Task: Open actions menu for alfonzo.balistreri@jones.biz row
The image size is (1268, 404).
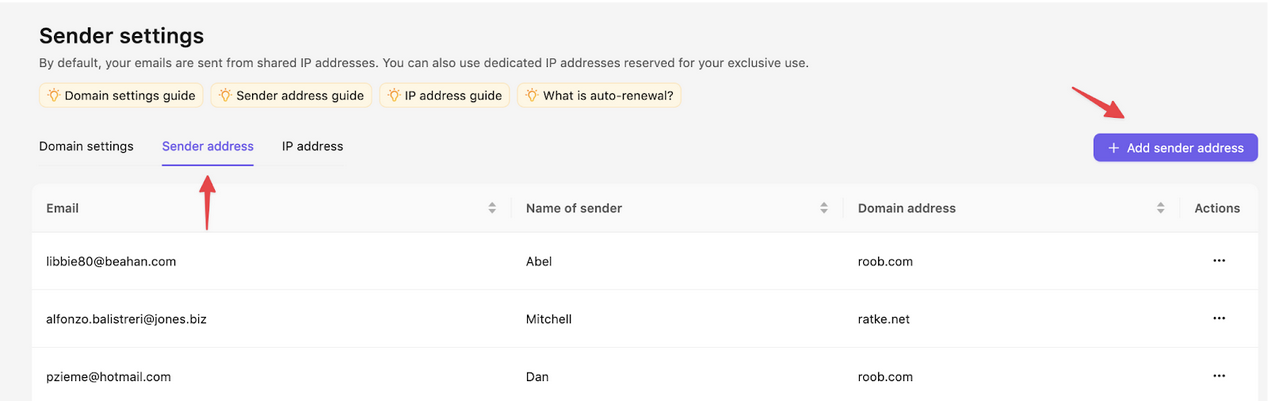Action: pos(1218,319)
